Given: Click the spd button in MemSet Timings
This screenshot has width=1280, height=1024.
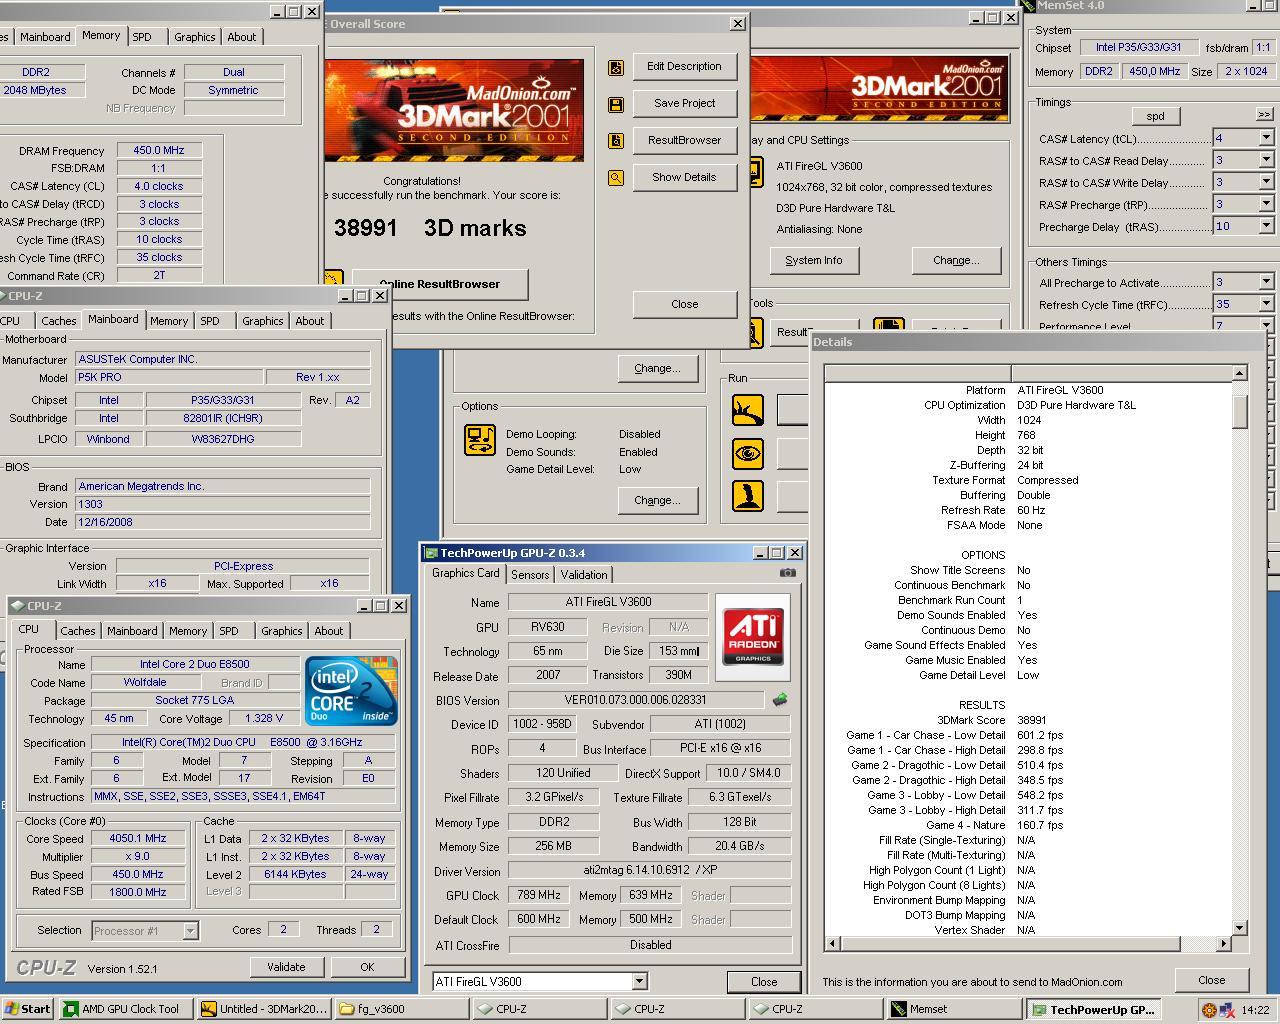Looking at the screenshot, I should [1155, 116].
